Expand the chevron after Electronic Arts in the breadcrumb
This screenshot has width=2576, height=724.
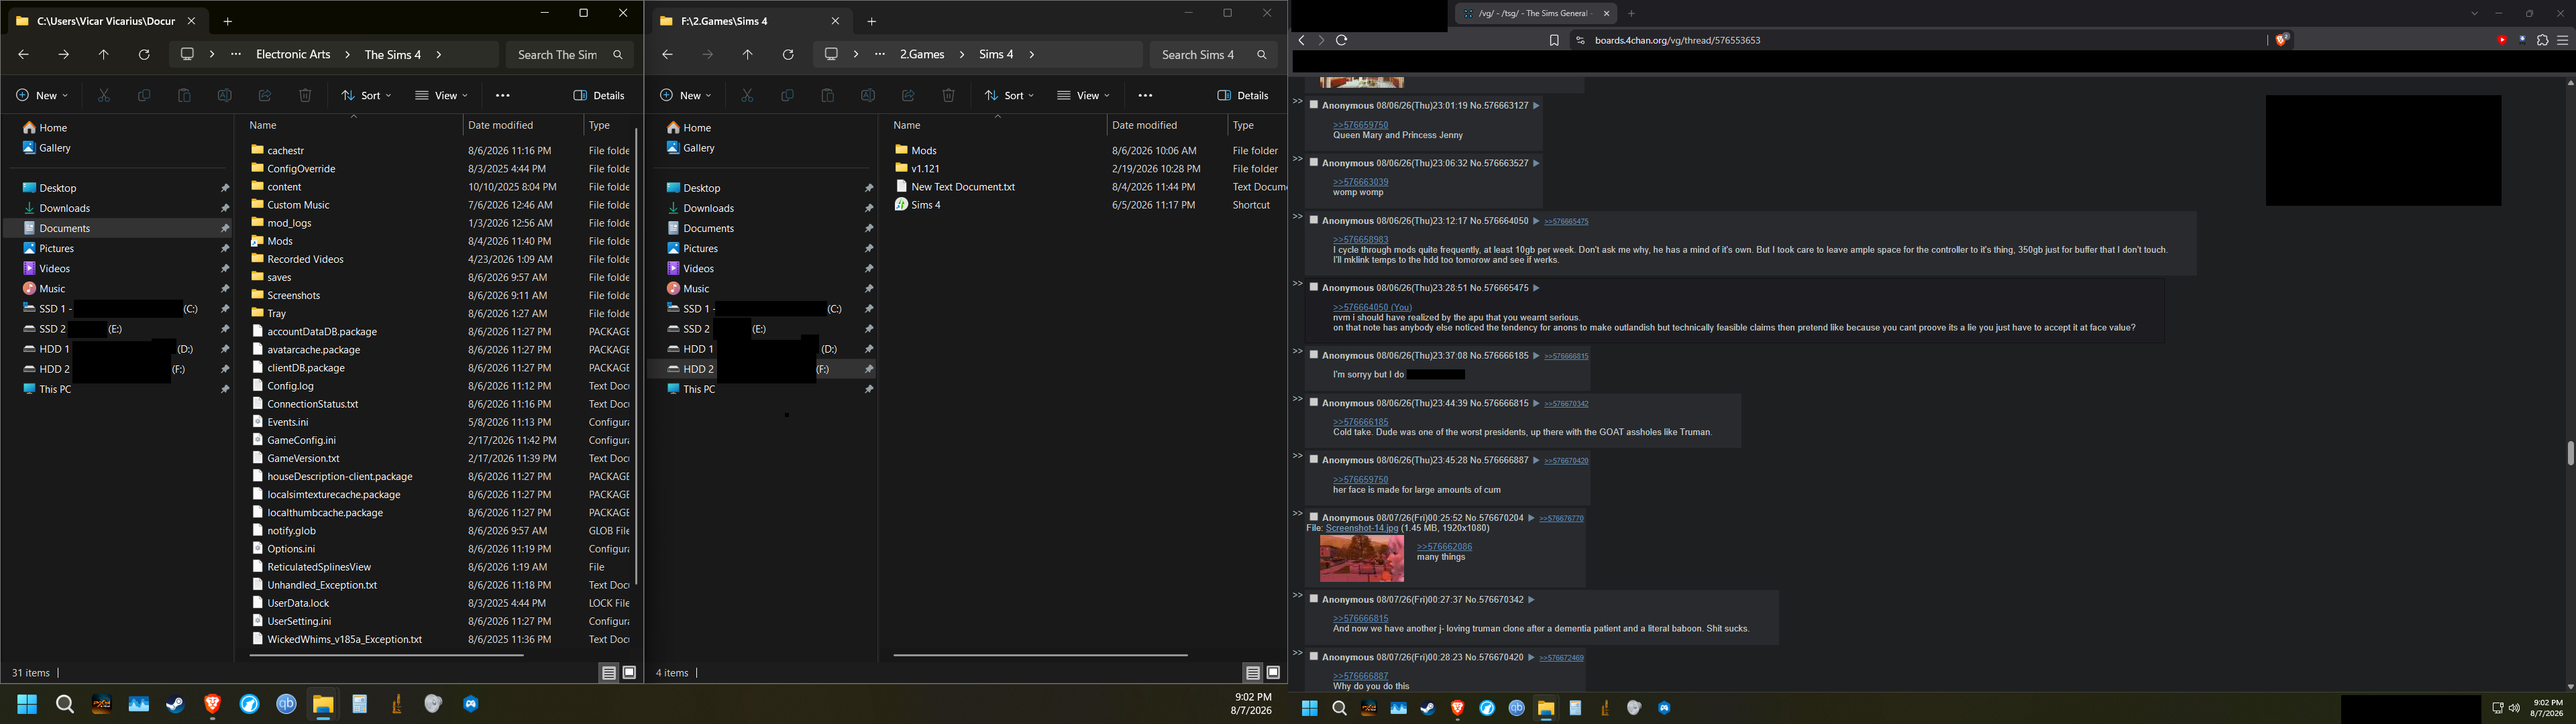pyautogui.click(x=347, y=55)
